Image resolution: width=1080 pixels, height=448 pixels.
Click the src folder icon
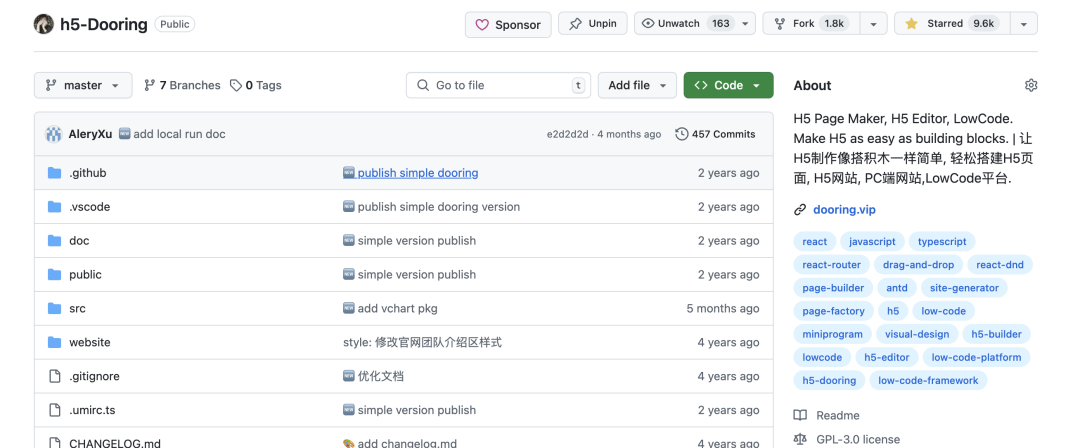54,308
